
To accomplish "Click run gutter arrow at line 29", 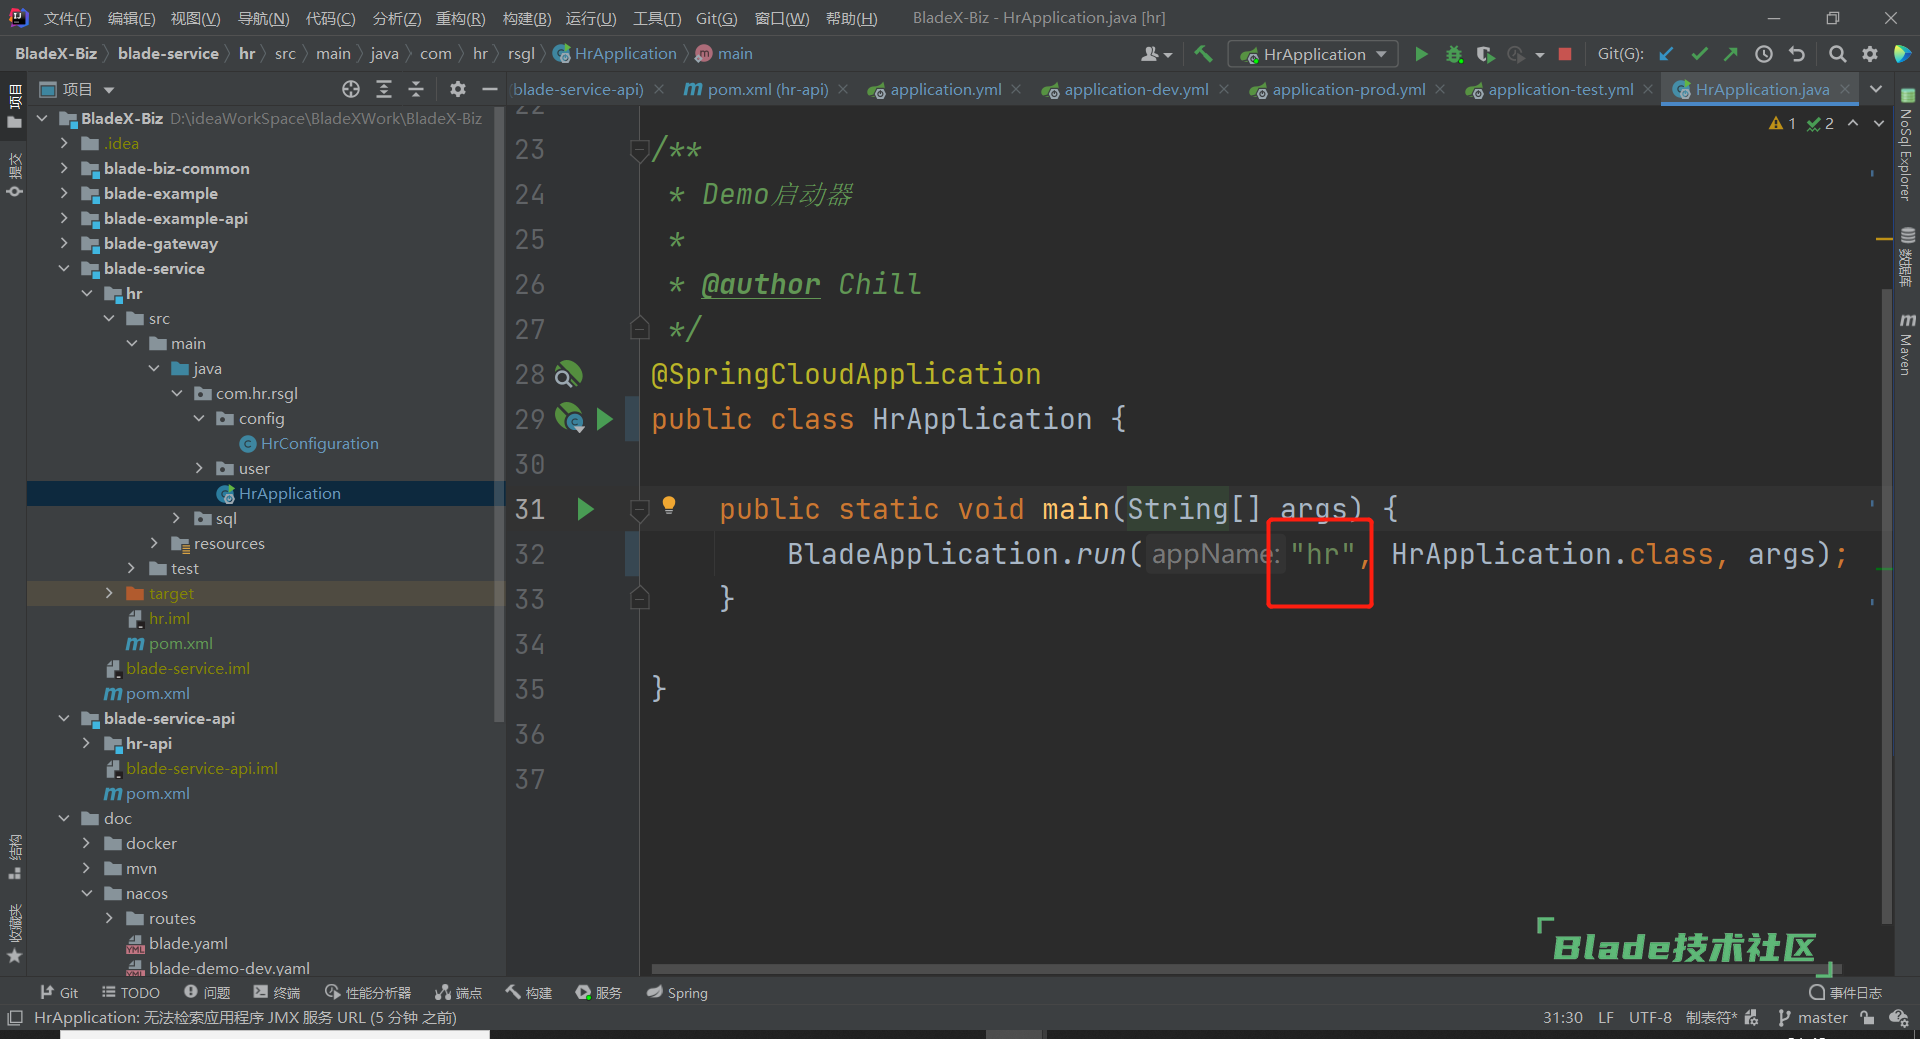I will [x=604, y=419].
